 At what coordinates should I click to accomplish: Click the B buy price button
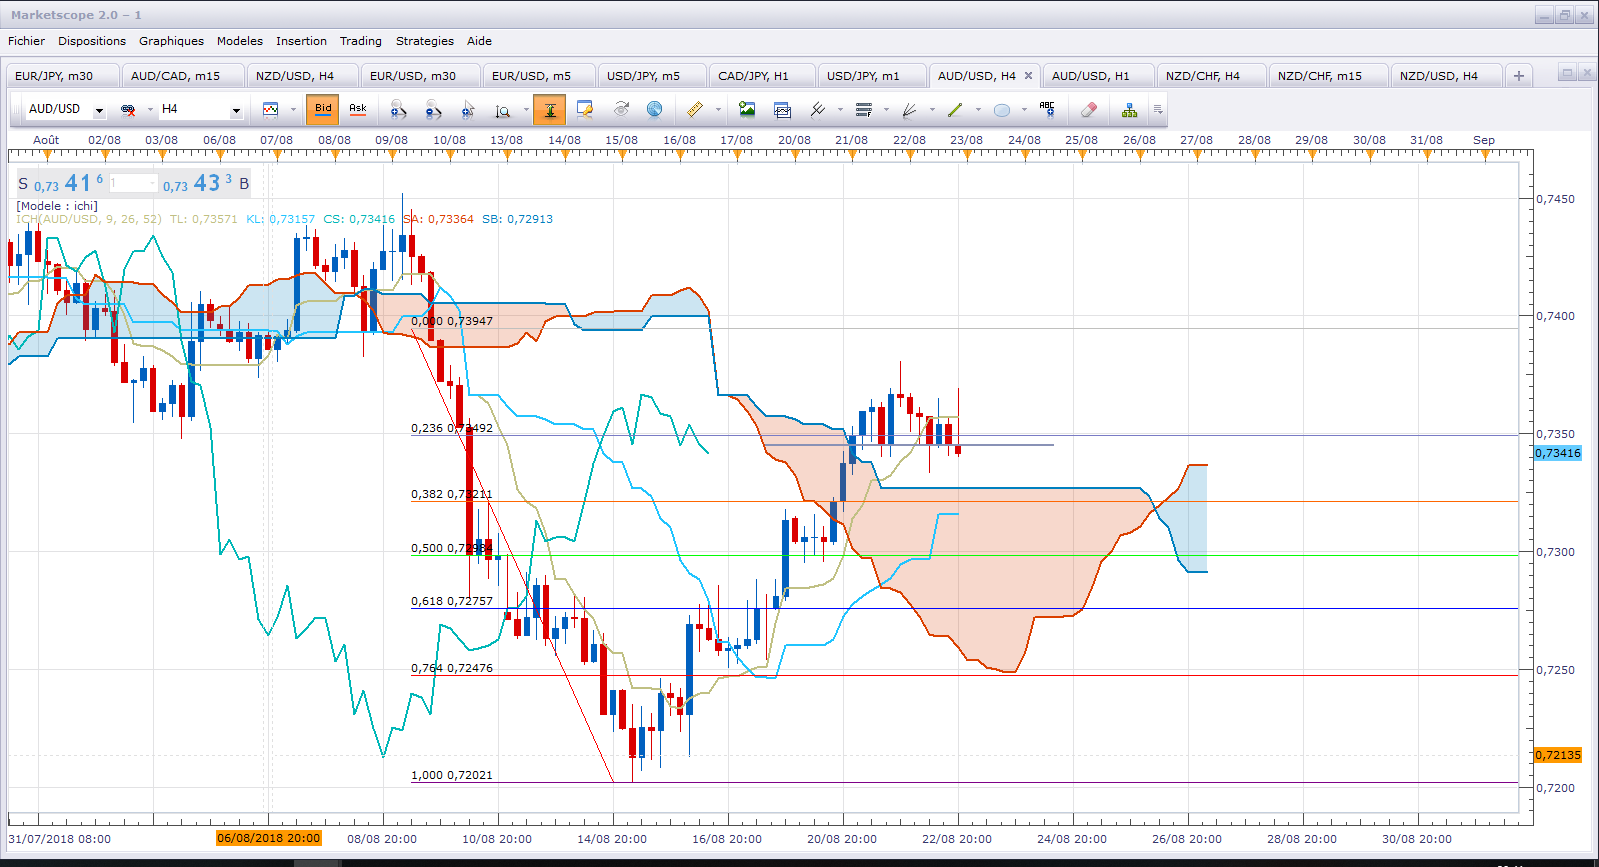pyautogui.click(x=205, y=183)
